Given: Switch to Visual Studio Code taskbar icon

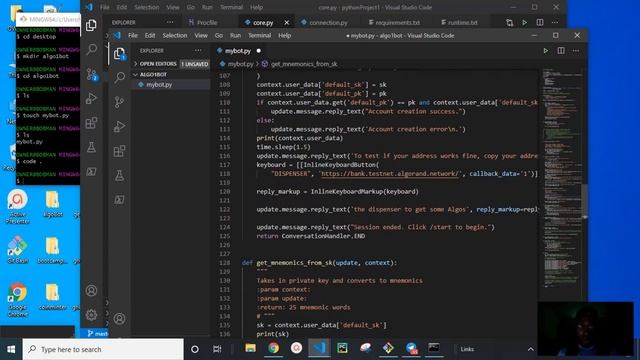Looking at the screenshot, I should coord(319,348).
